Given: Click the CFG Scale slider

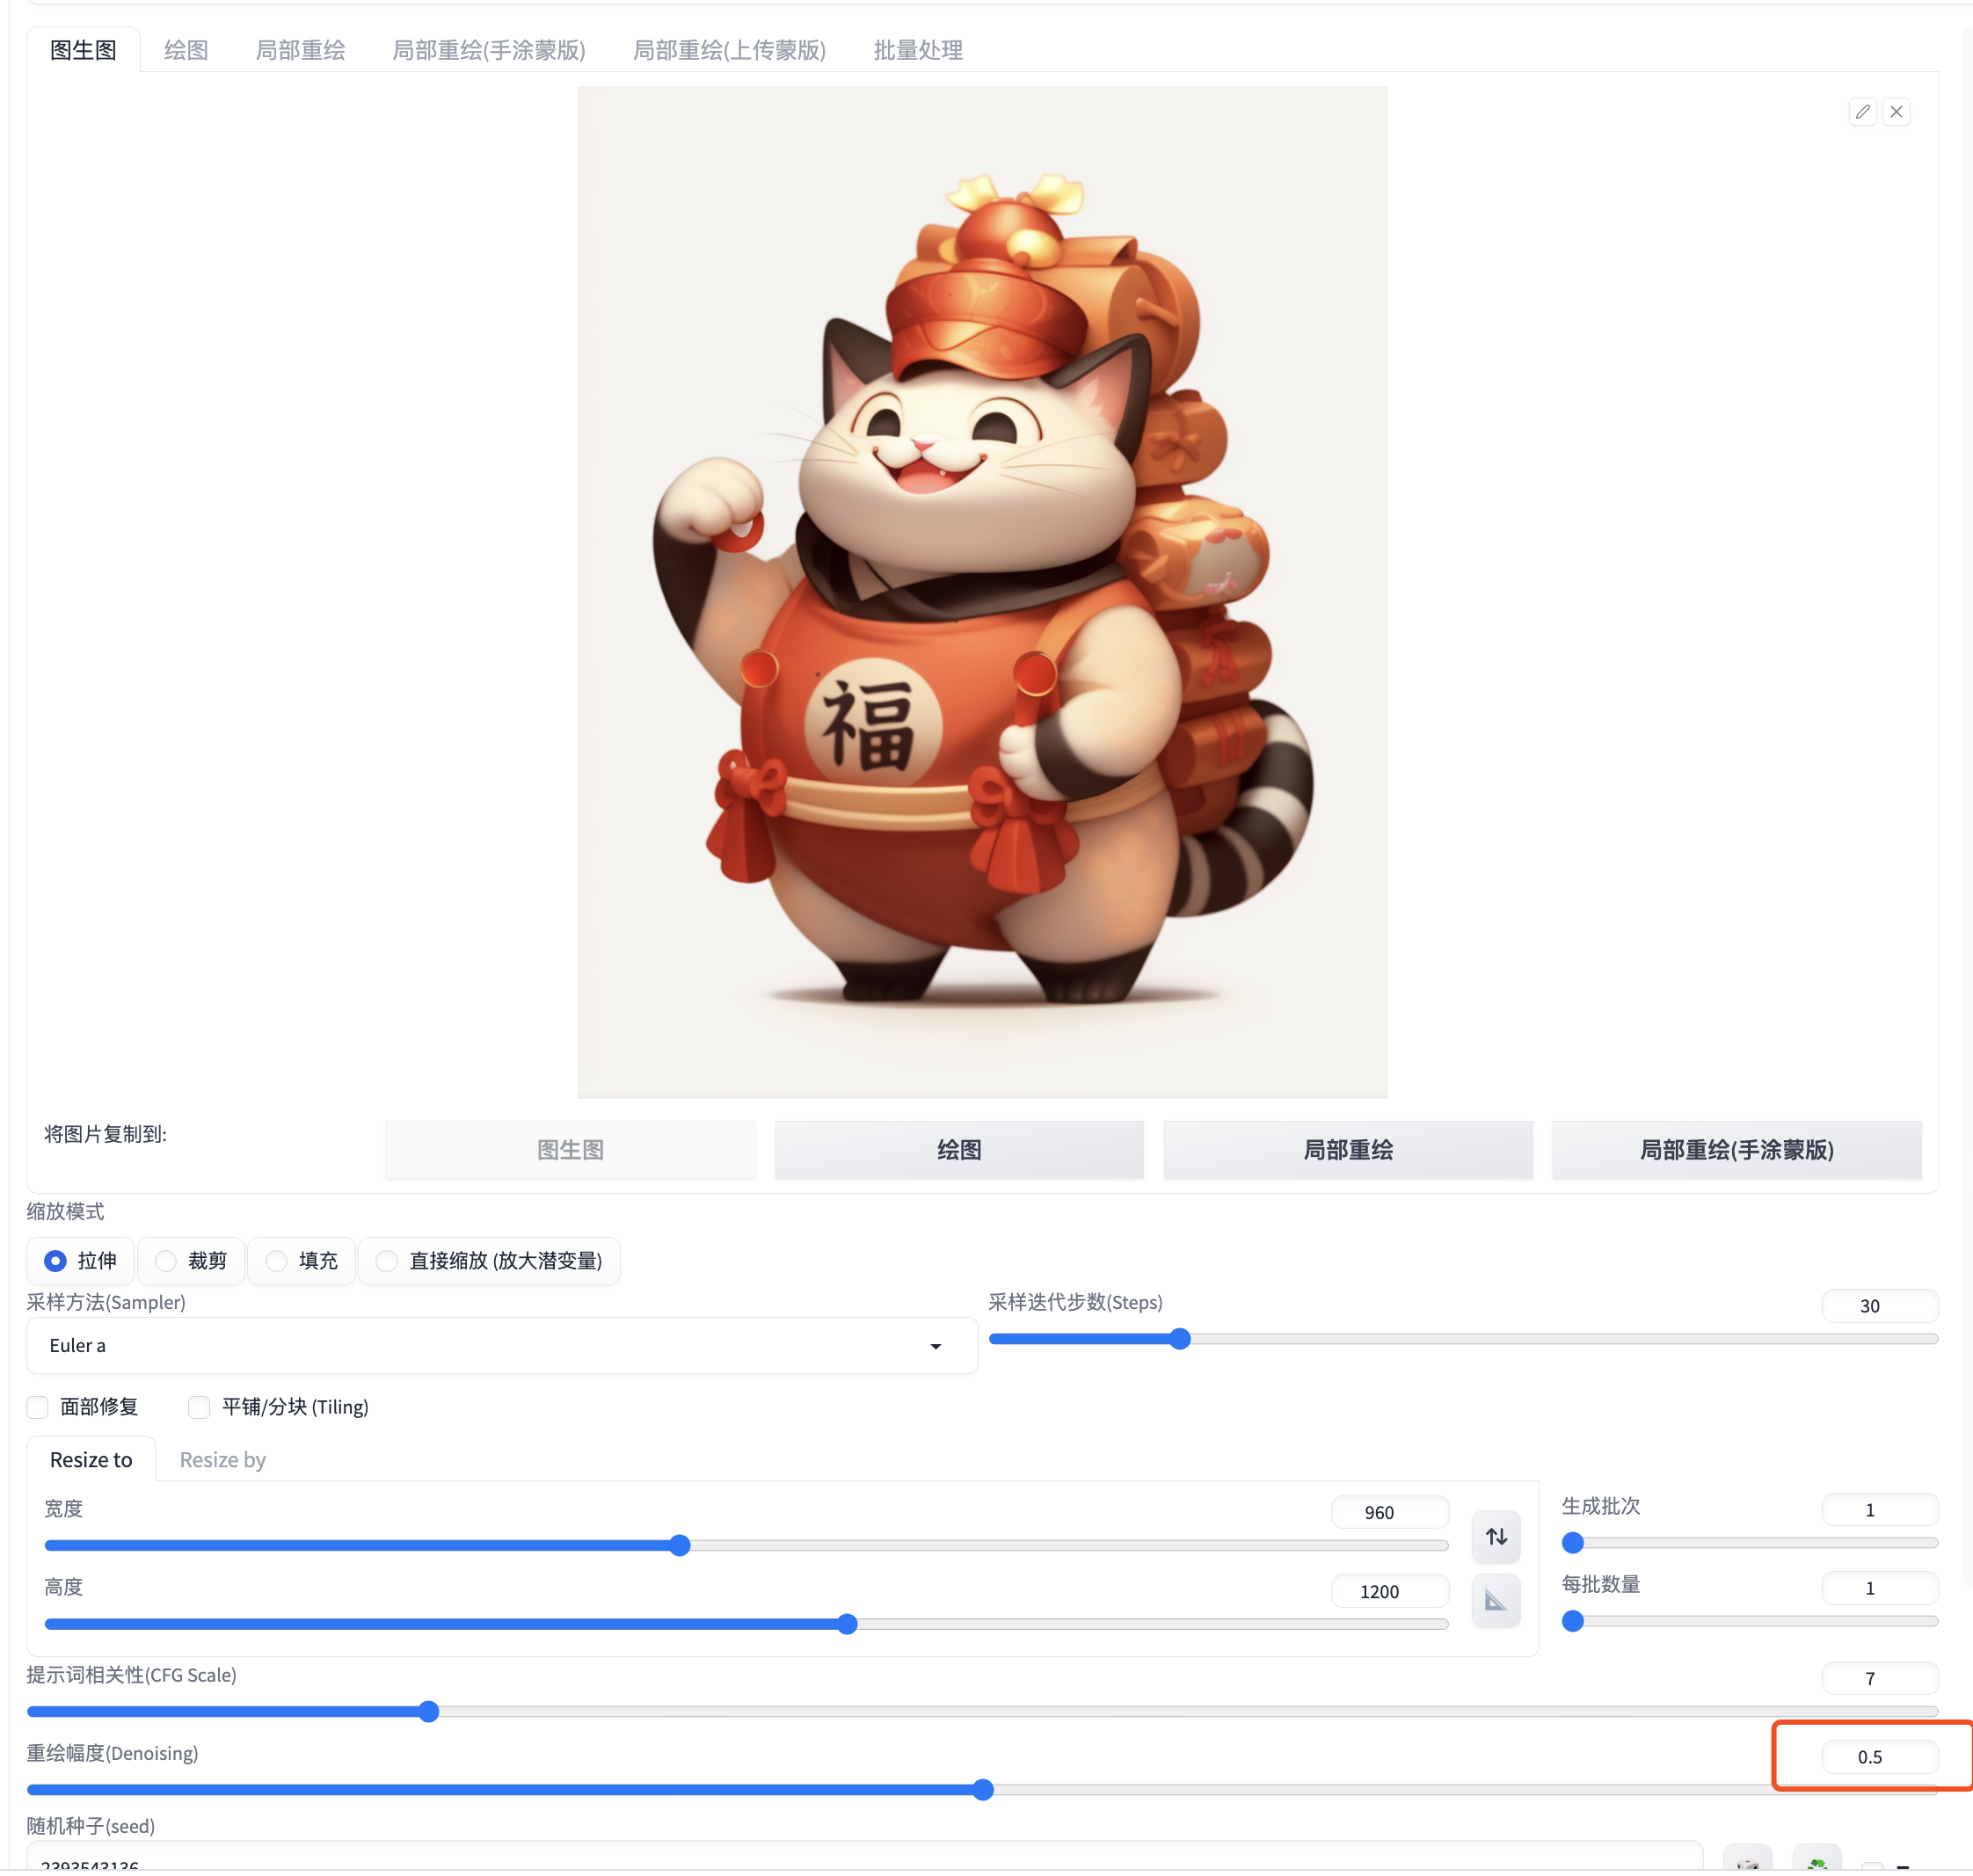Looking at the screenshot, I should [x=982, y=1712].
